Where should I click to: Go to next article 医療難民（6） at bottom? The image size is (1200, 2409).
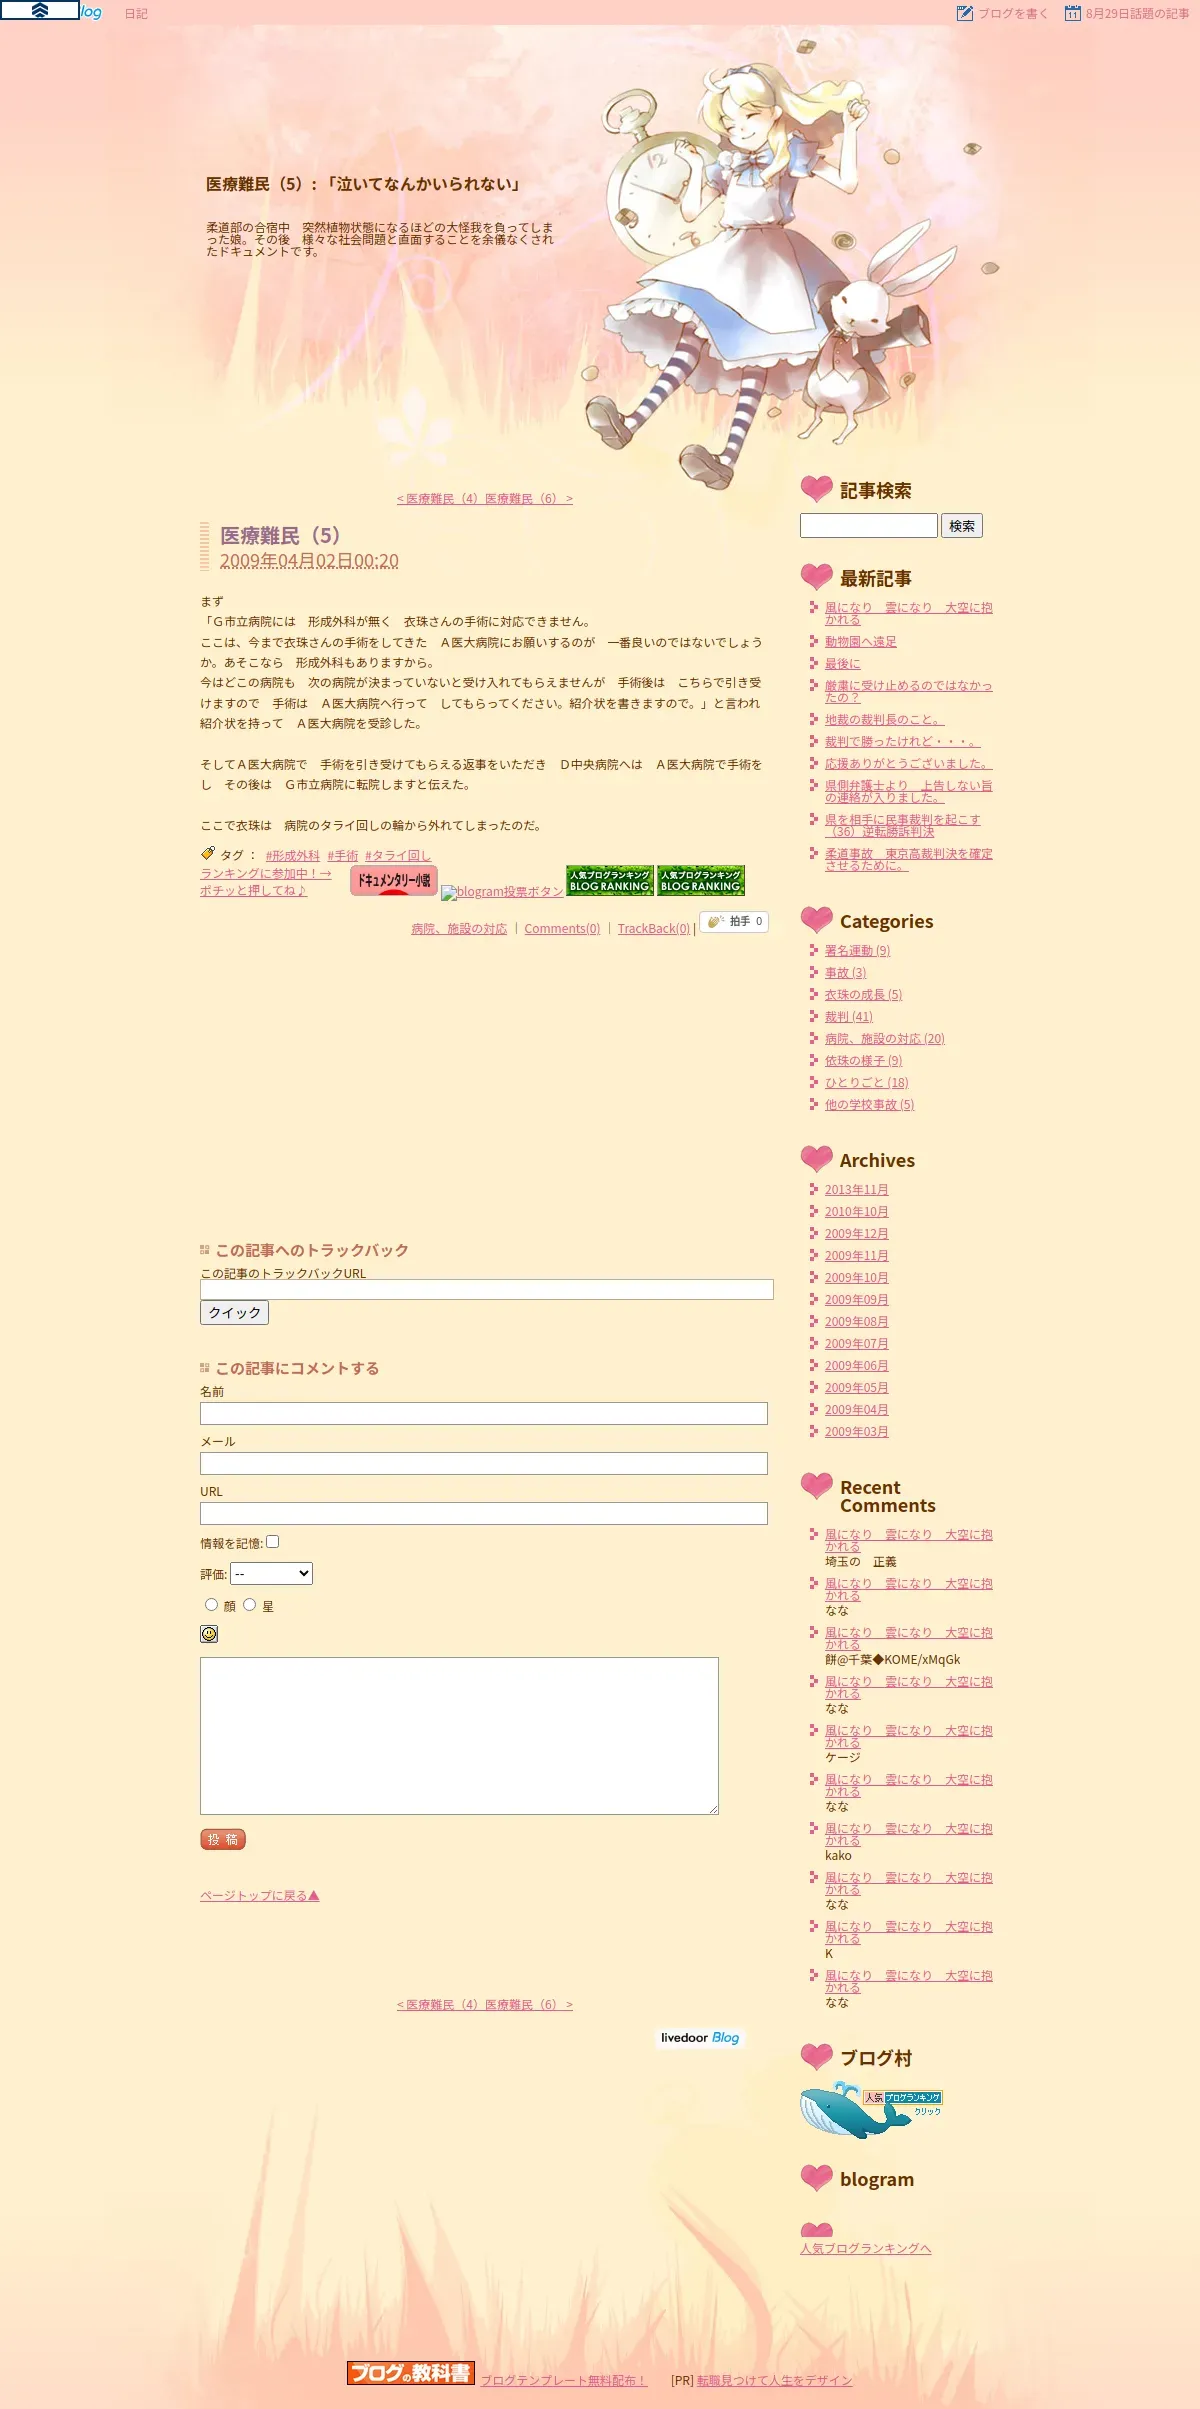click(529, 2004)
